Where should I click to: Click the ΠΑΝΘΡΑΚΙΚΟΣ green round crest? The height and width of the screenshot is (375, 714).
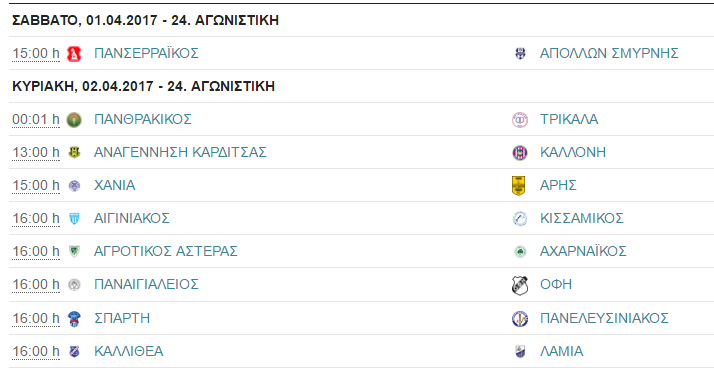[x=74, y=120]
